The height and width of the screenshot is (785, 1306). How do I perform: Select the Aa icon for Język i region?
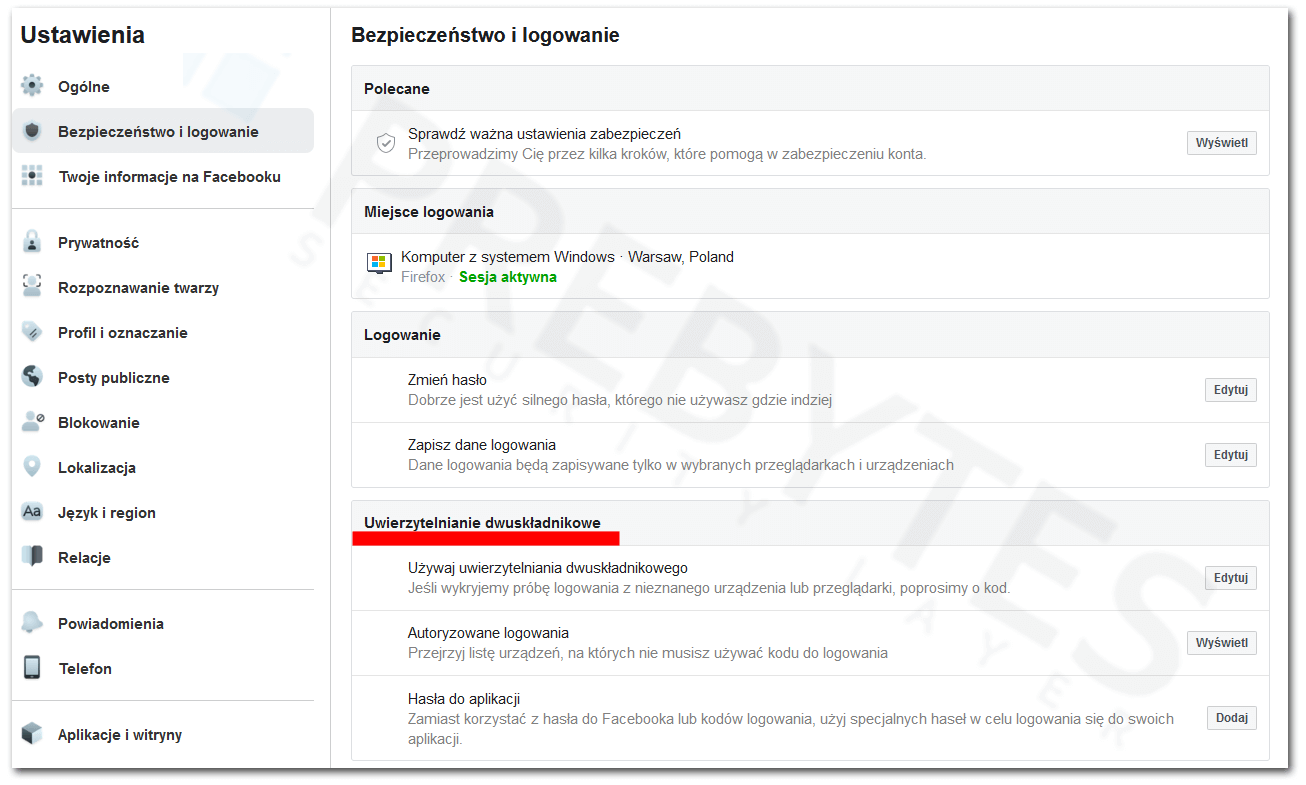tap(31, 512)
